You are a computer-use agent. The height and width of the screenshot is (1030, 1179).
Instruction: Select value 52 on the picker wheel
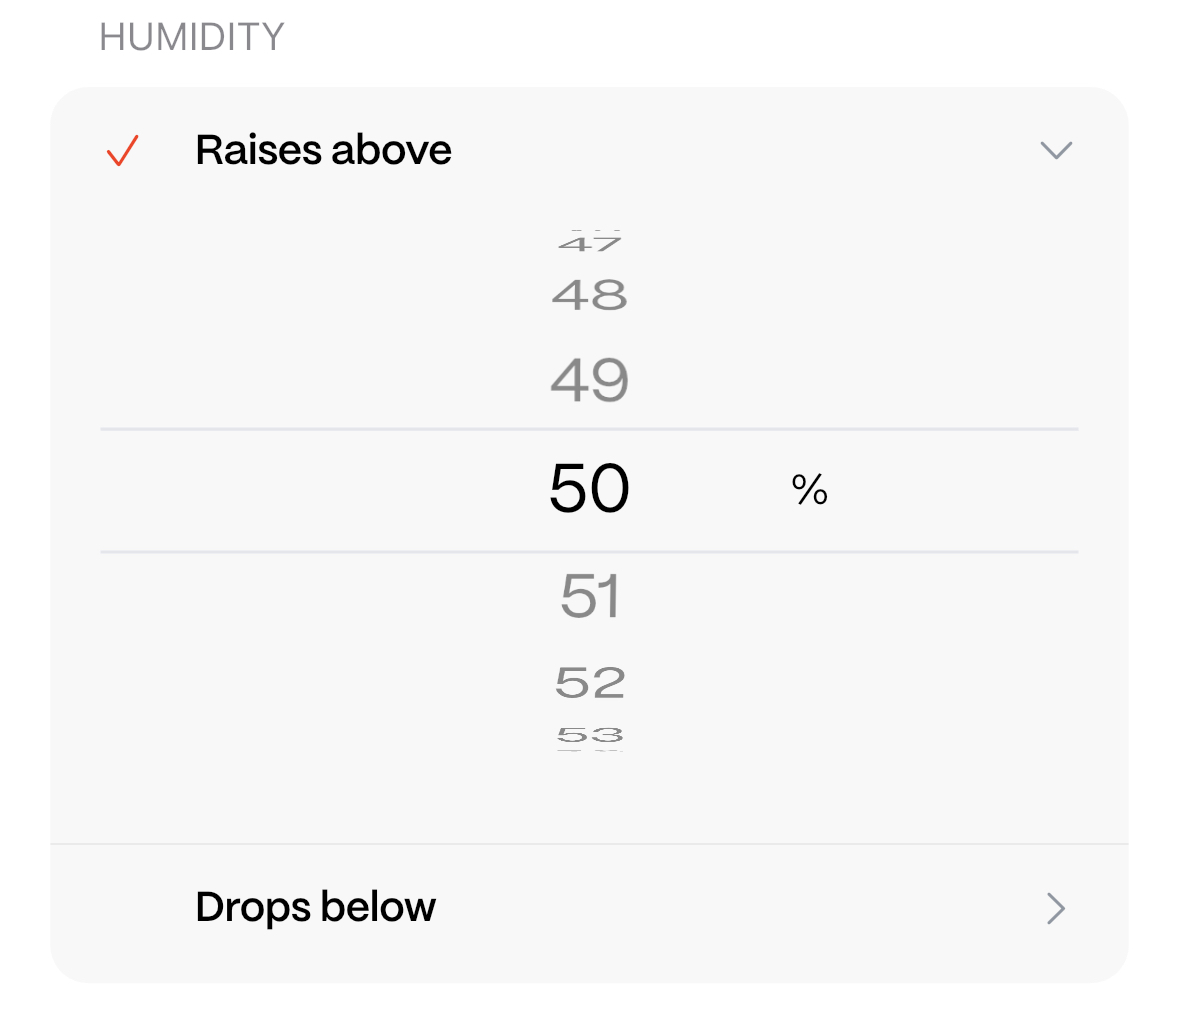590,683
